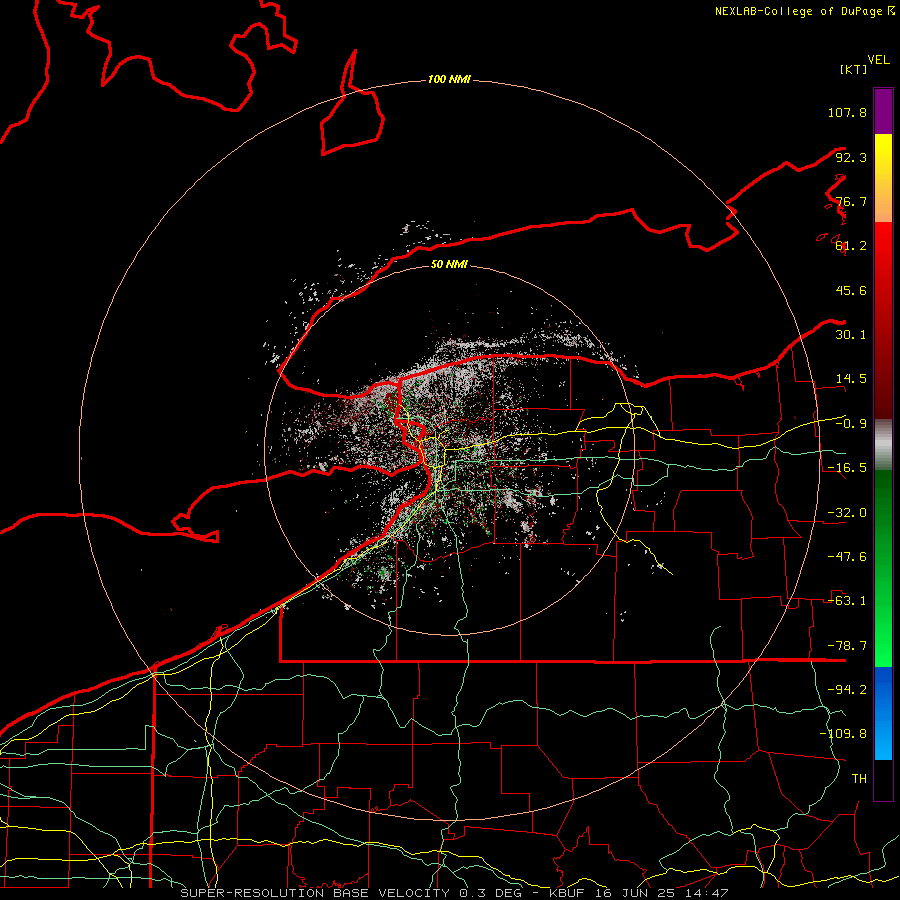Click the 30.1 velocity scale value
The height and width of the screenshot is (900, 900).
click(x=851, y=335)
